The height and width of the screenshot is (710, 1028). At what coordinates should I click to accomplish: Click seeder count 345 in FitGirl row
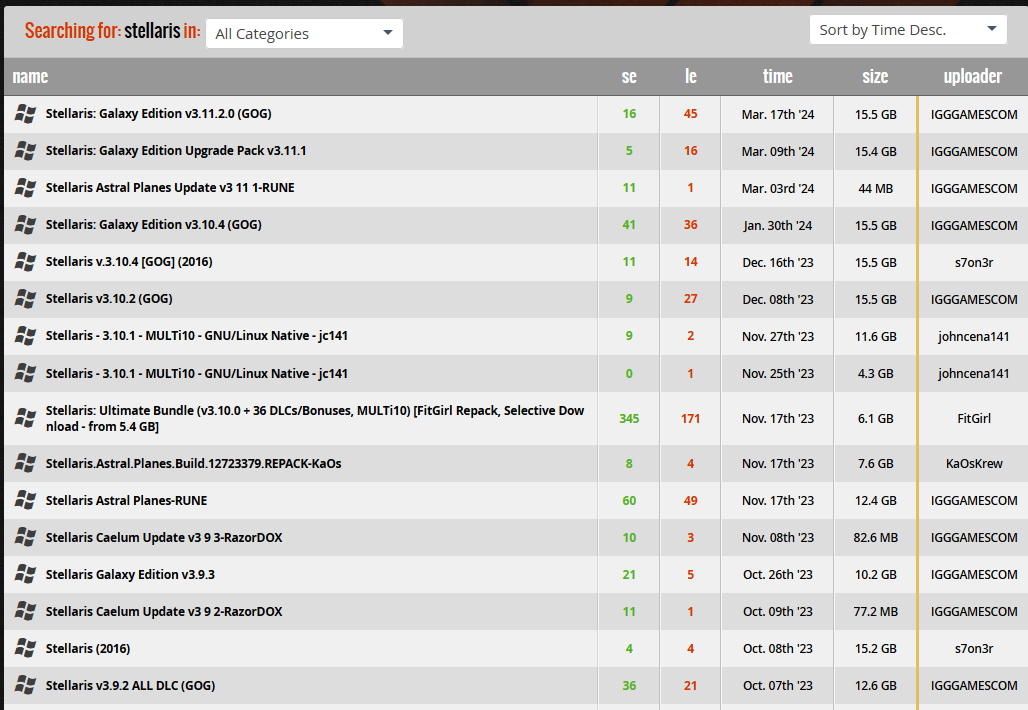pyautogui.click(x=629, y=418)
